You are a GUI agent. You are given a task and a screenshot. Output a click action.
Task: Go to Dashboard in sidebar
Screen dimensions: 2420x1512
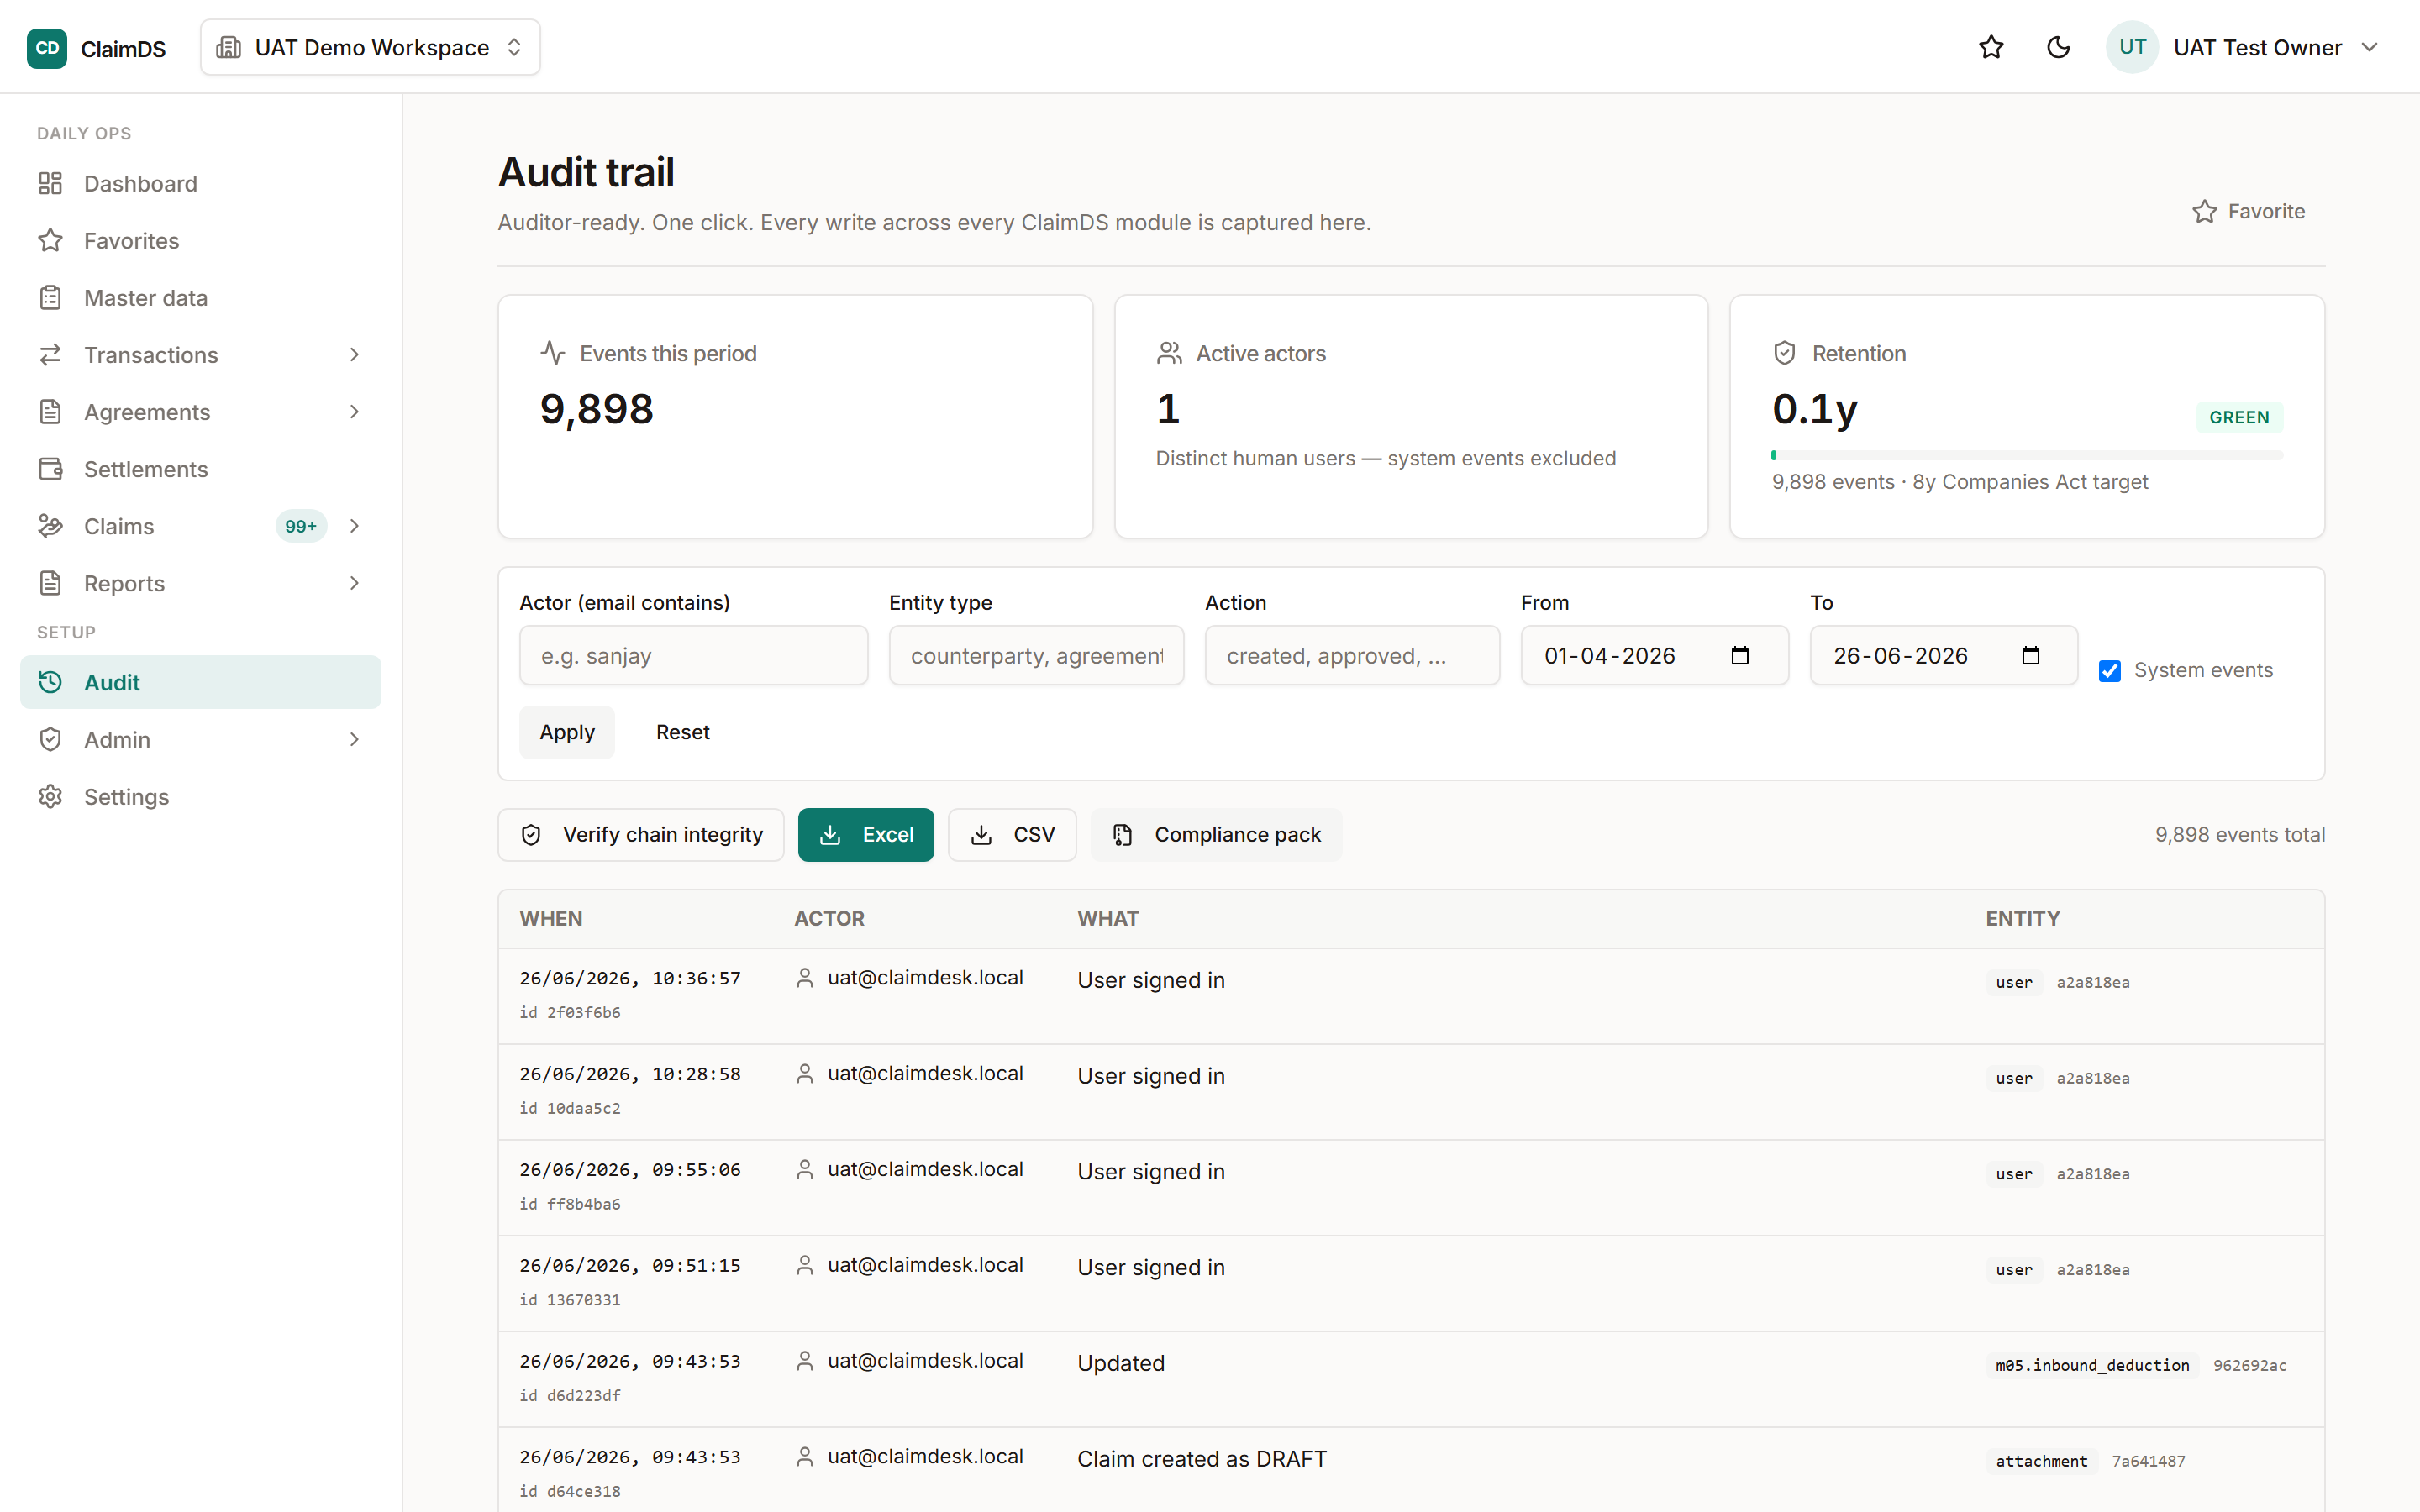tap(200, 183)
